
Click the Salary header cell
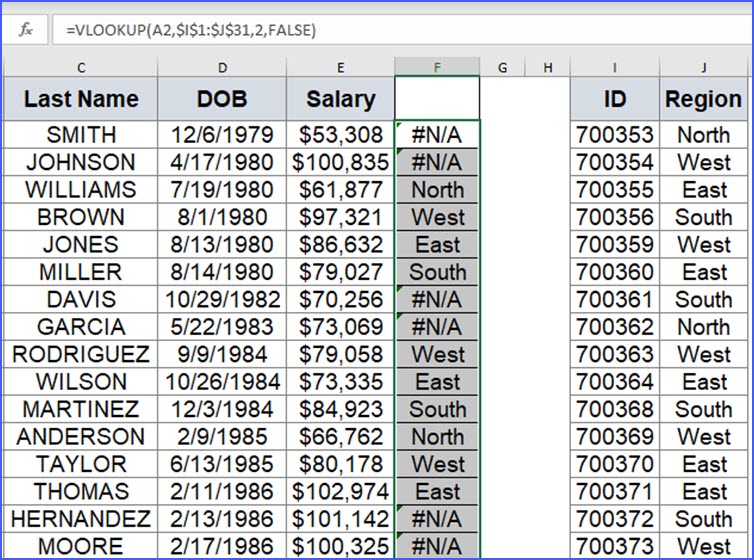pyautogui.click(x=340, y=99)
